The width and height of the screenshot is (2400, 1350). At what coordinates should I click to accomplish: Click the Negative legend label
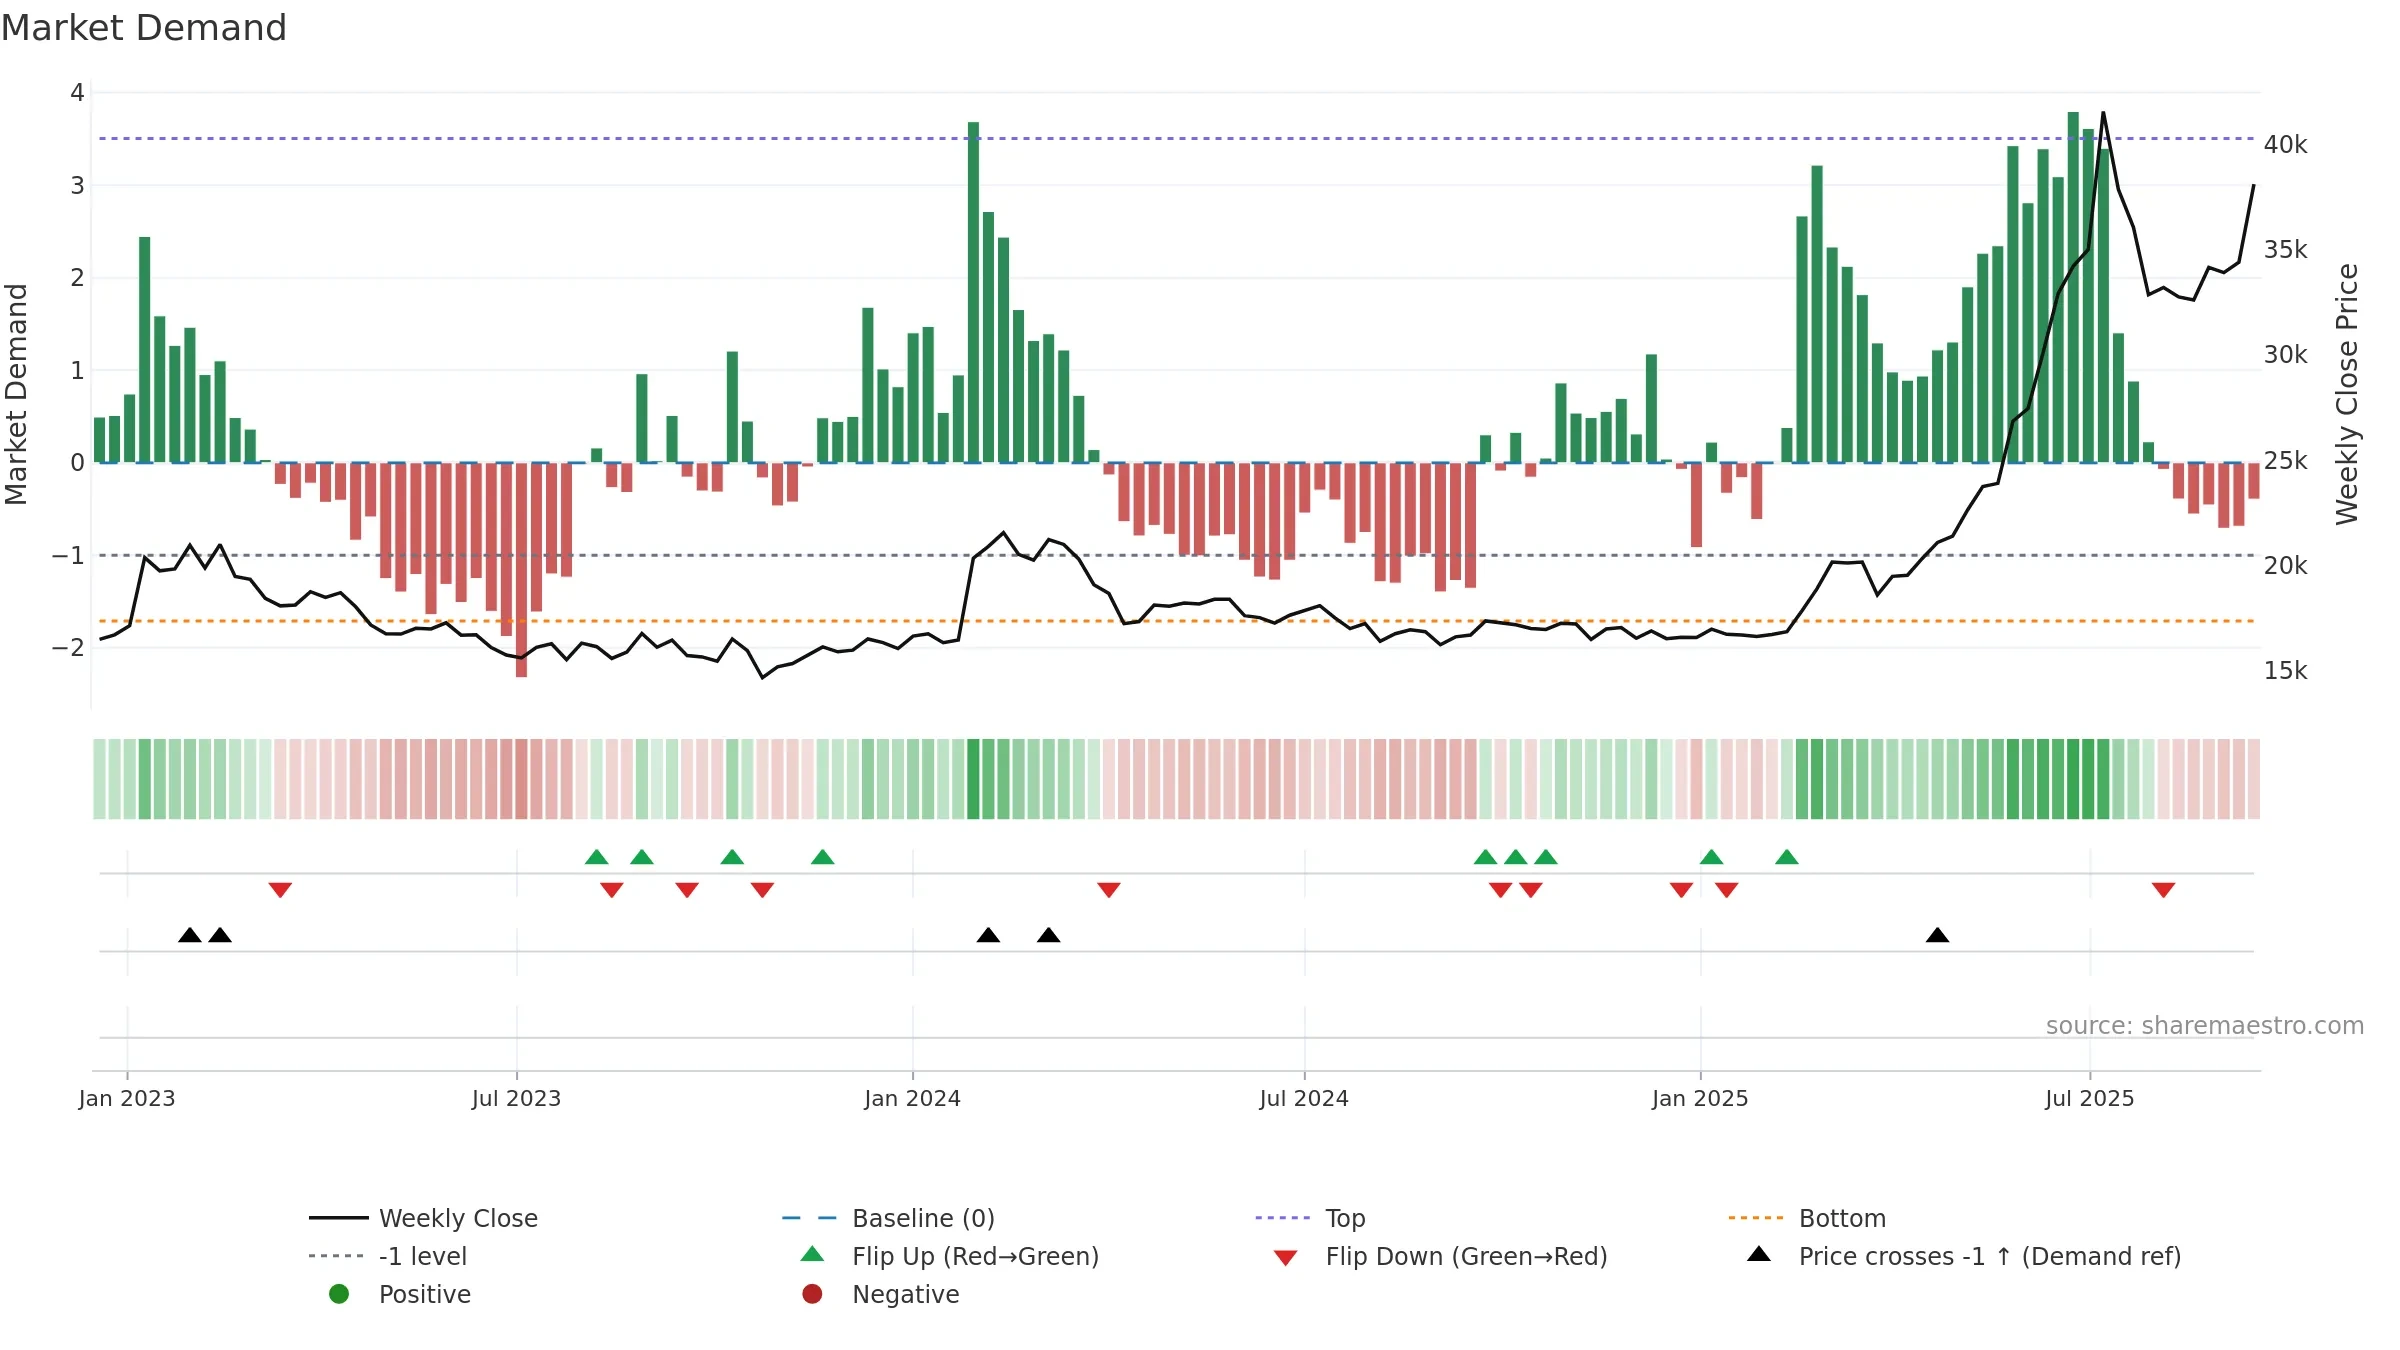[905, 1294]
